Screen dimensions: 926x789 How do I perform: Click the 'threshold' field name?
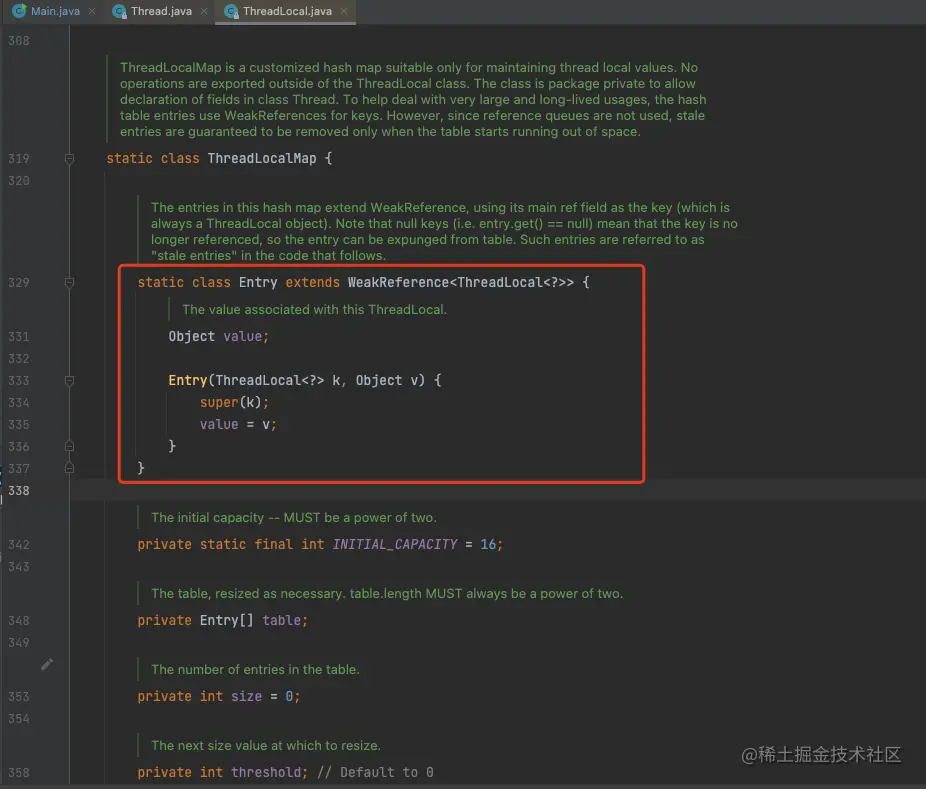pyautogui.click(x=266, y=772)
